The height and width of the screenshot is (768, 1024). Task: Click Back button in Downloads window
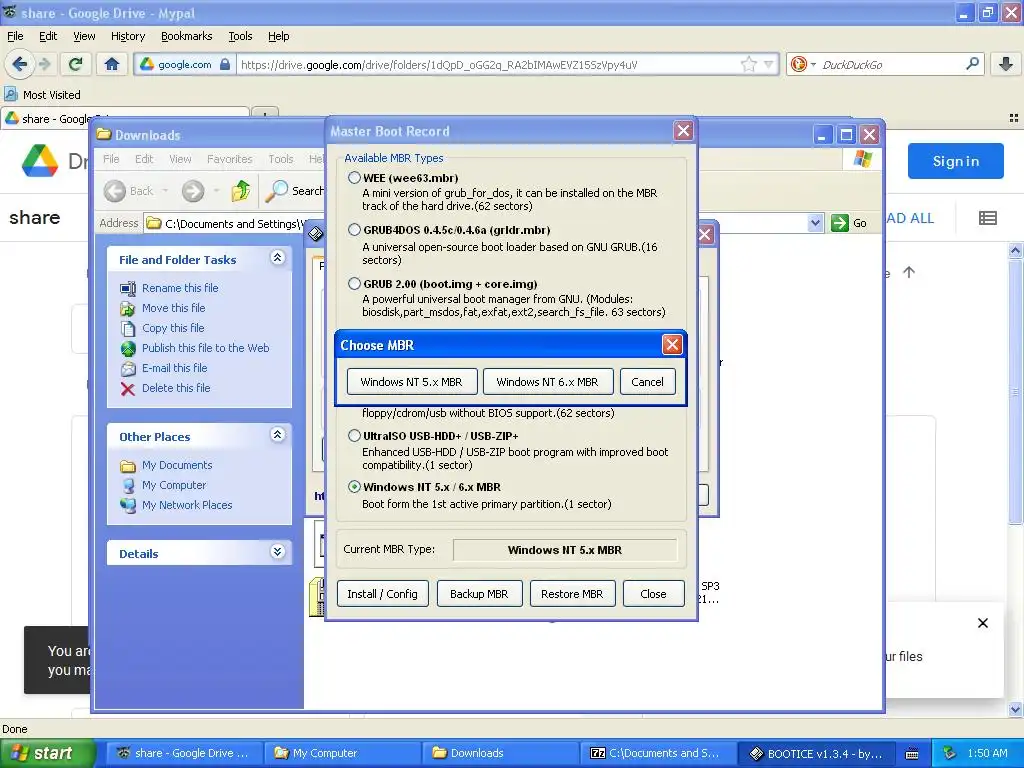[x=129, y=191]
